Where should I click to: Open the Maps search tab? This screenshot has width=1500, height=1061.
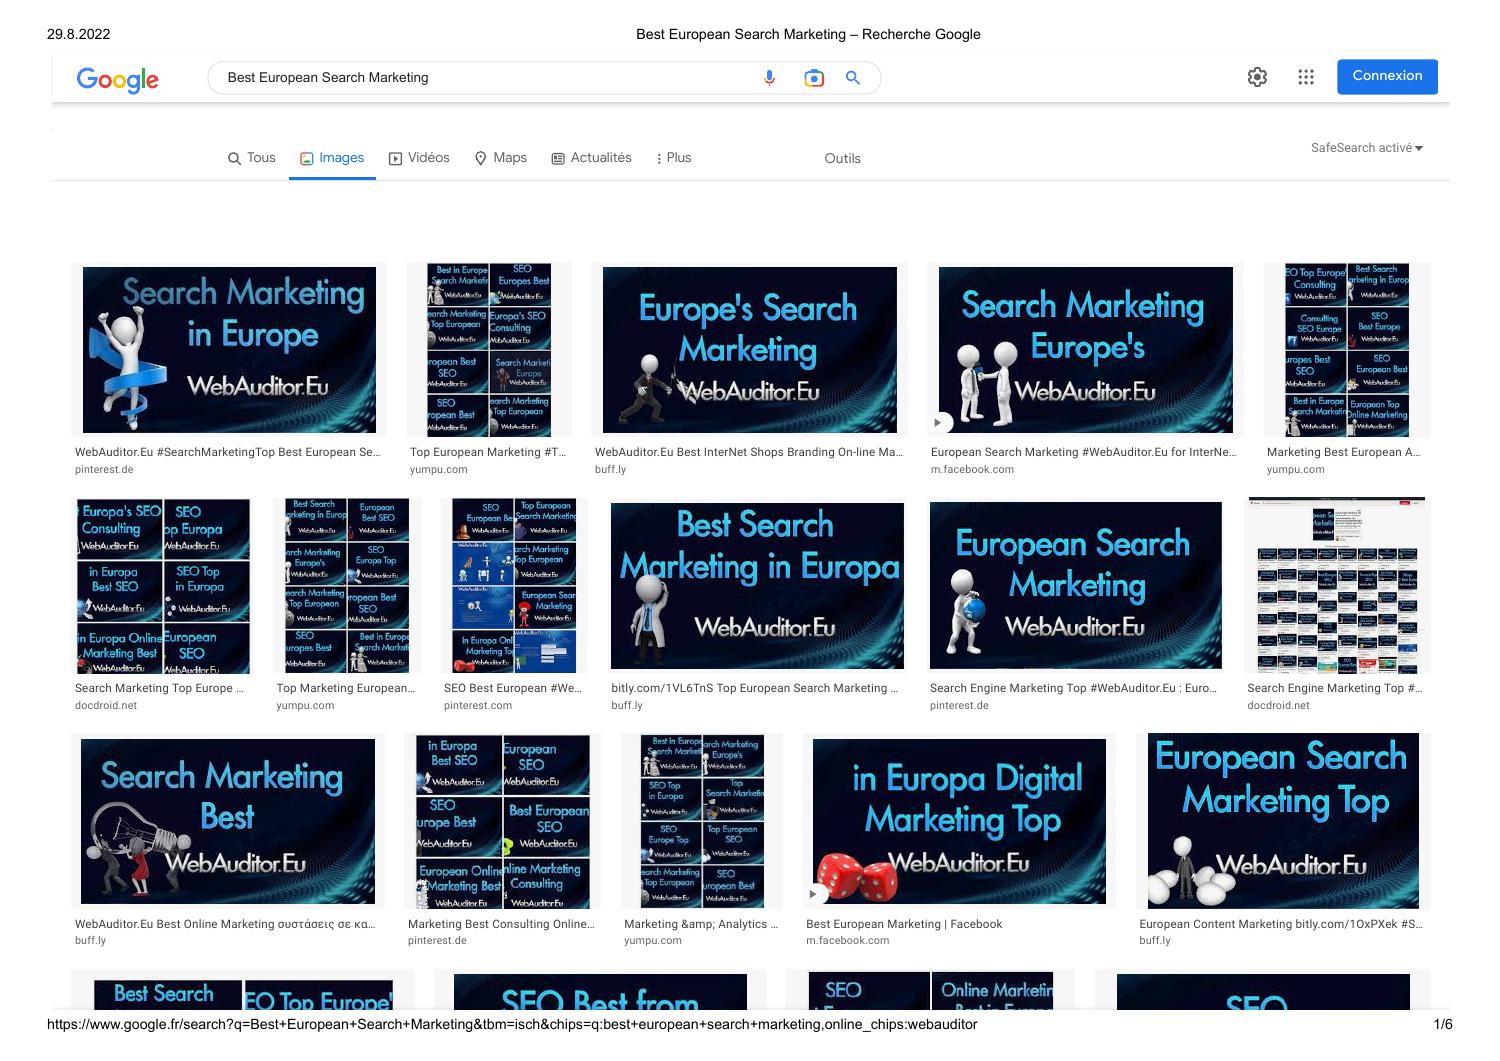[x=500, y=157]
